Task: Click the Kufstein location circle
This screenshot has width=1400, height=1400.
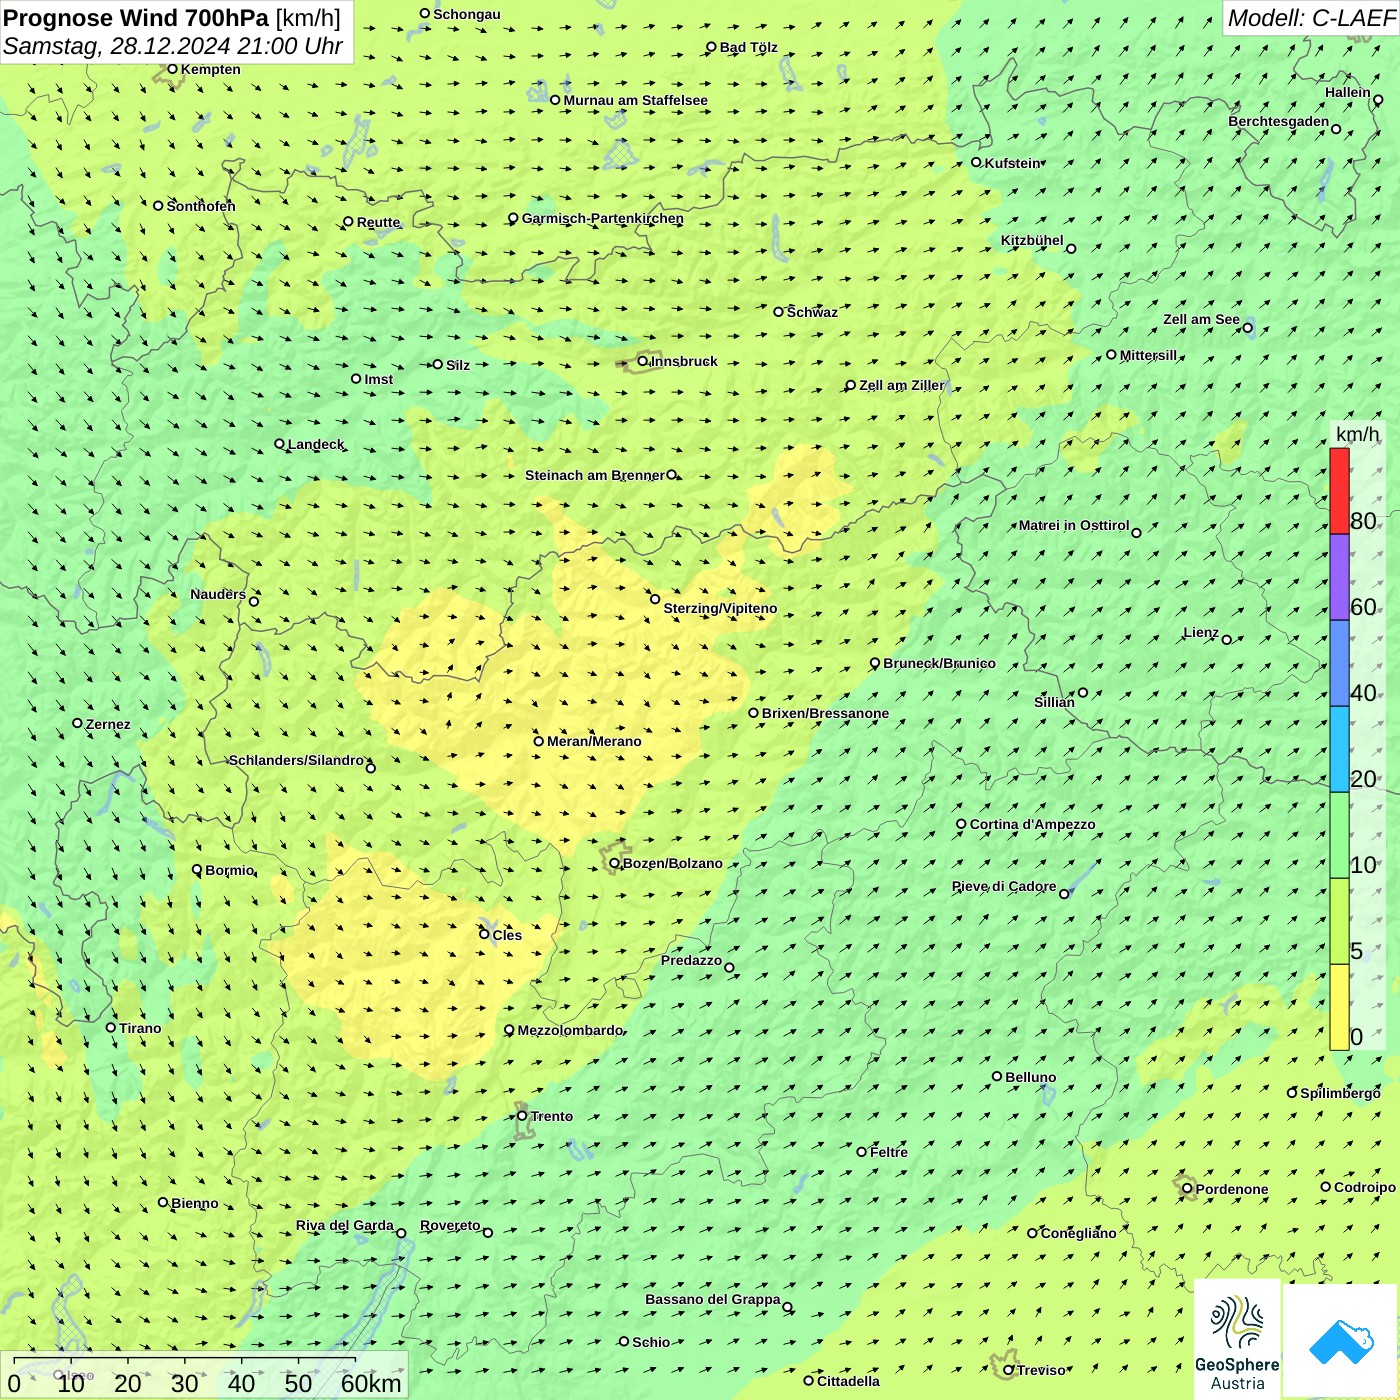Action: (x=976, y=162)
